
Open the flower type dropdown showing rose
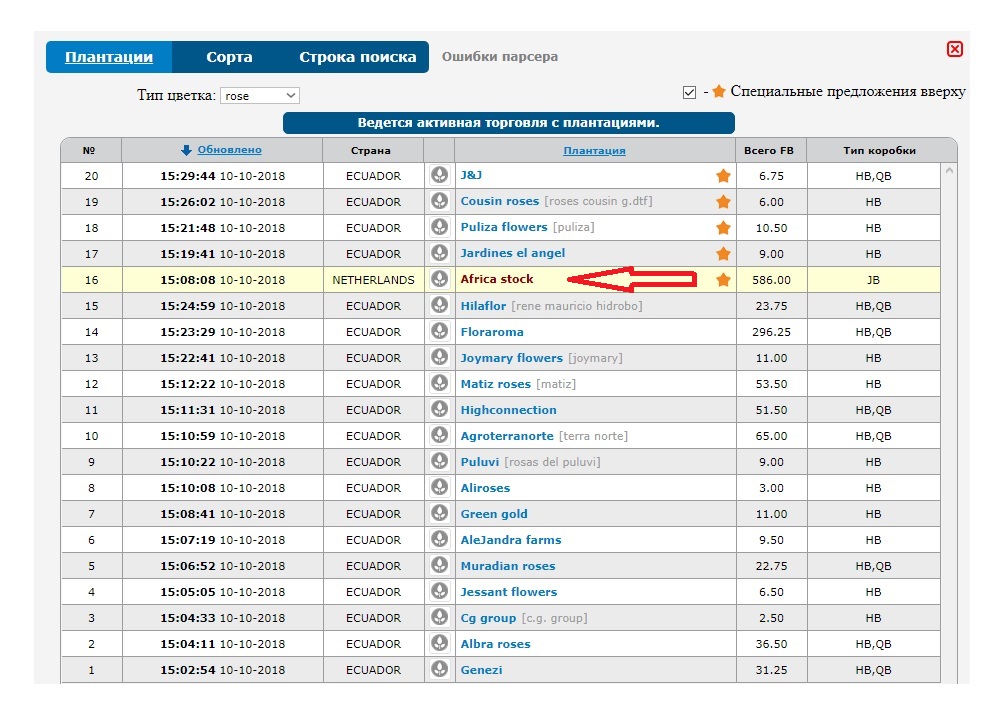point(260,96)
